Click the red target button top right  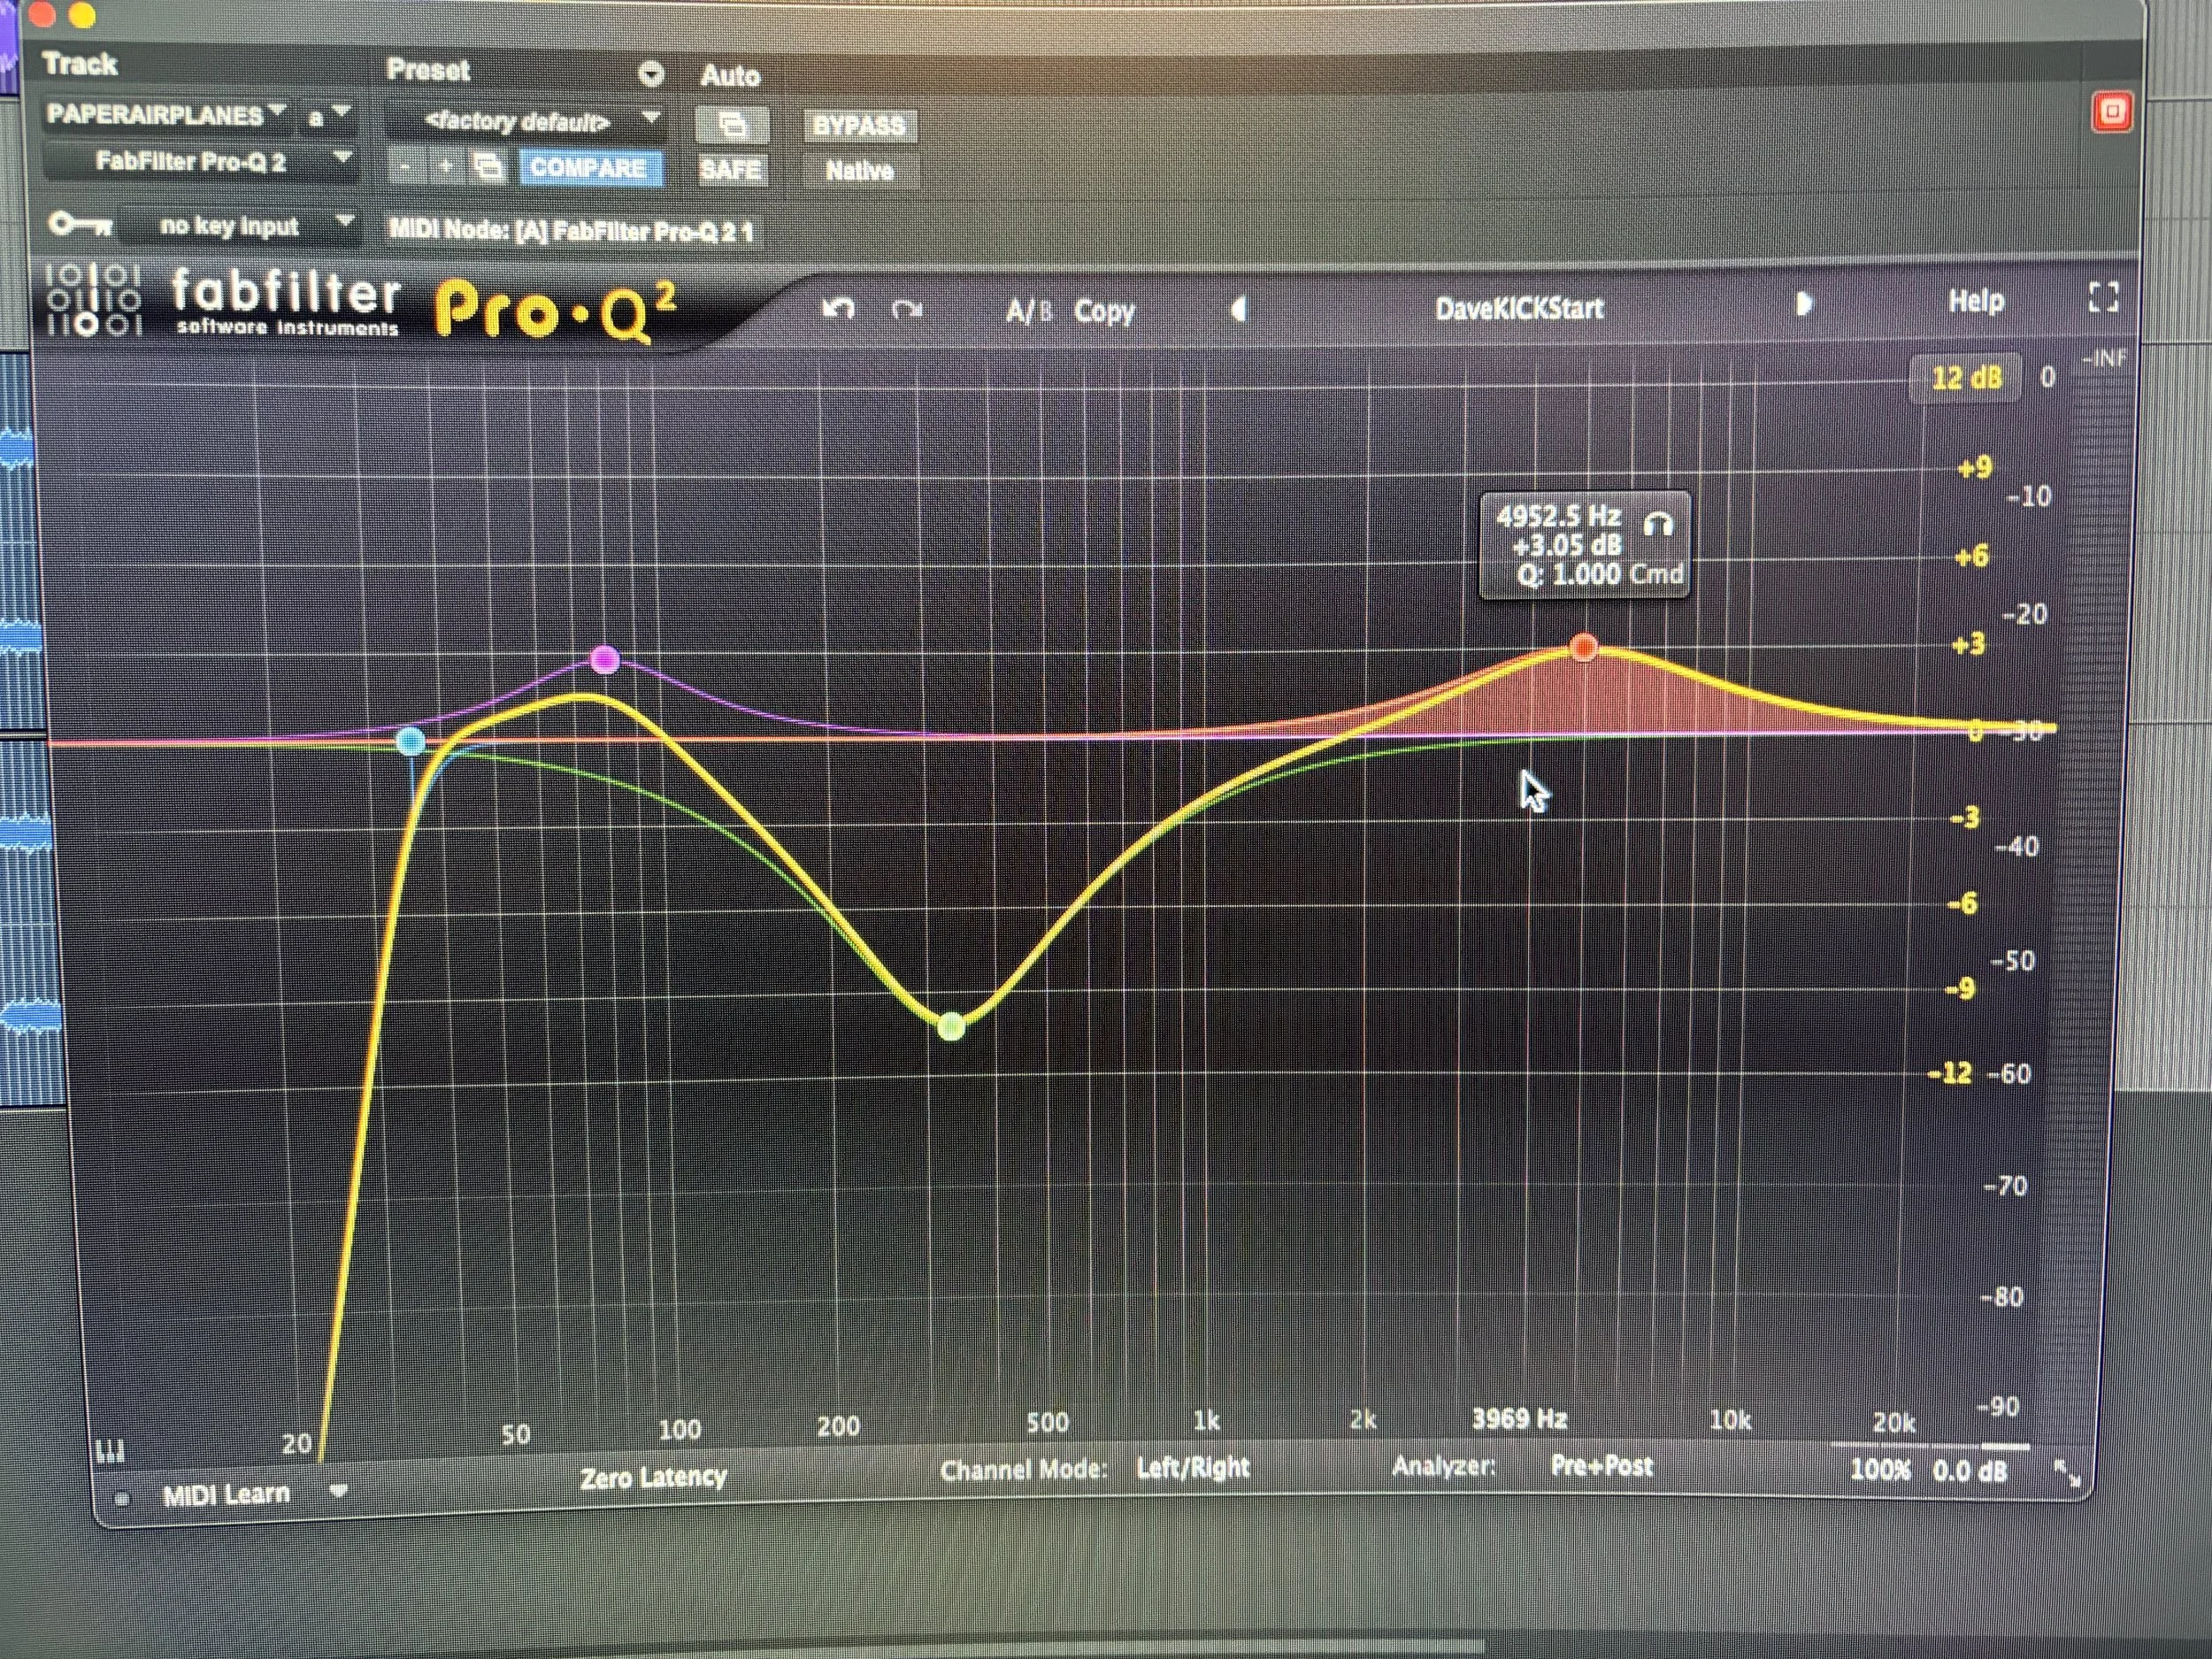2112,111
